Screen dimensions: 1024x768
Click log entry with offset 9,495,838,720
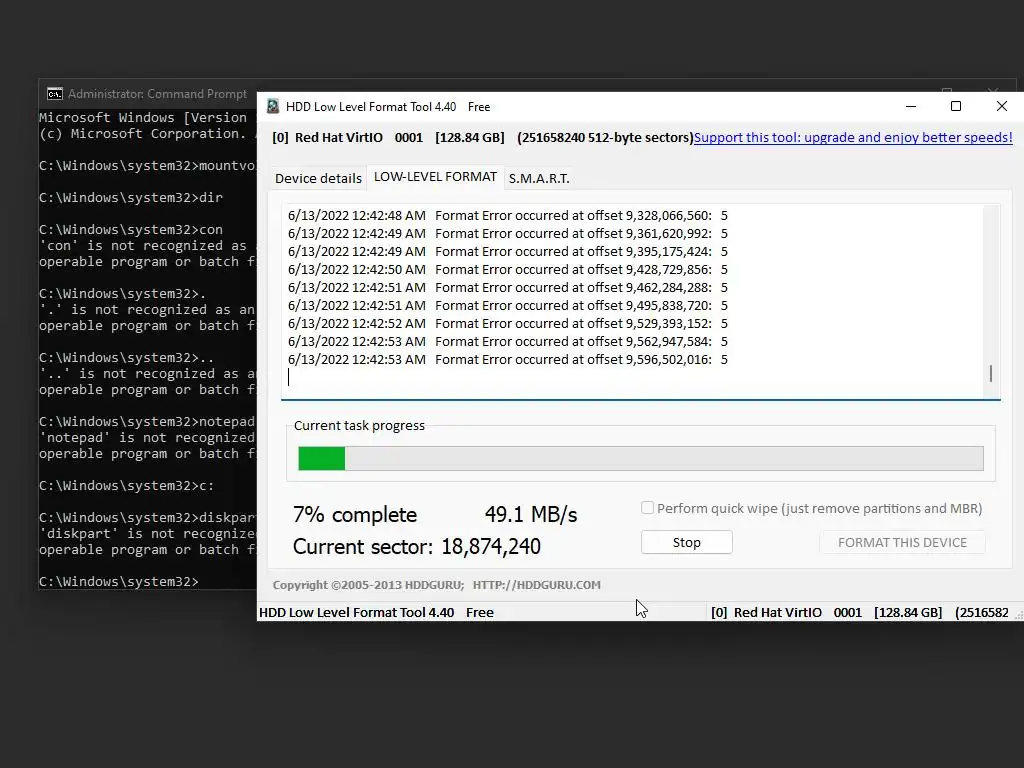[x=507, y=306]
